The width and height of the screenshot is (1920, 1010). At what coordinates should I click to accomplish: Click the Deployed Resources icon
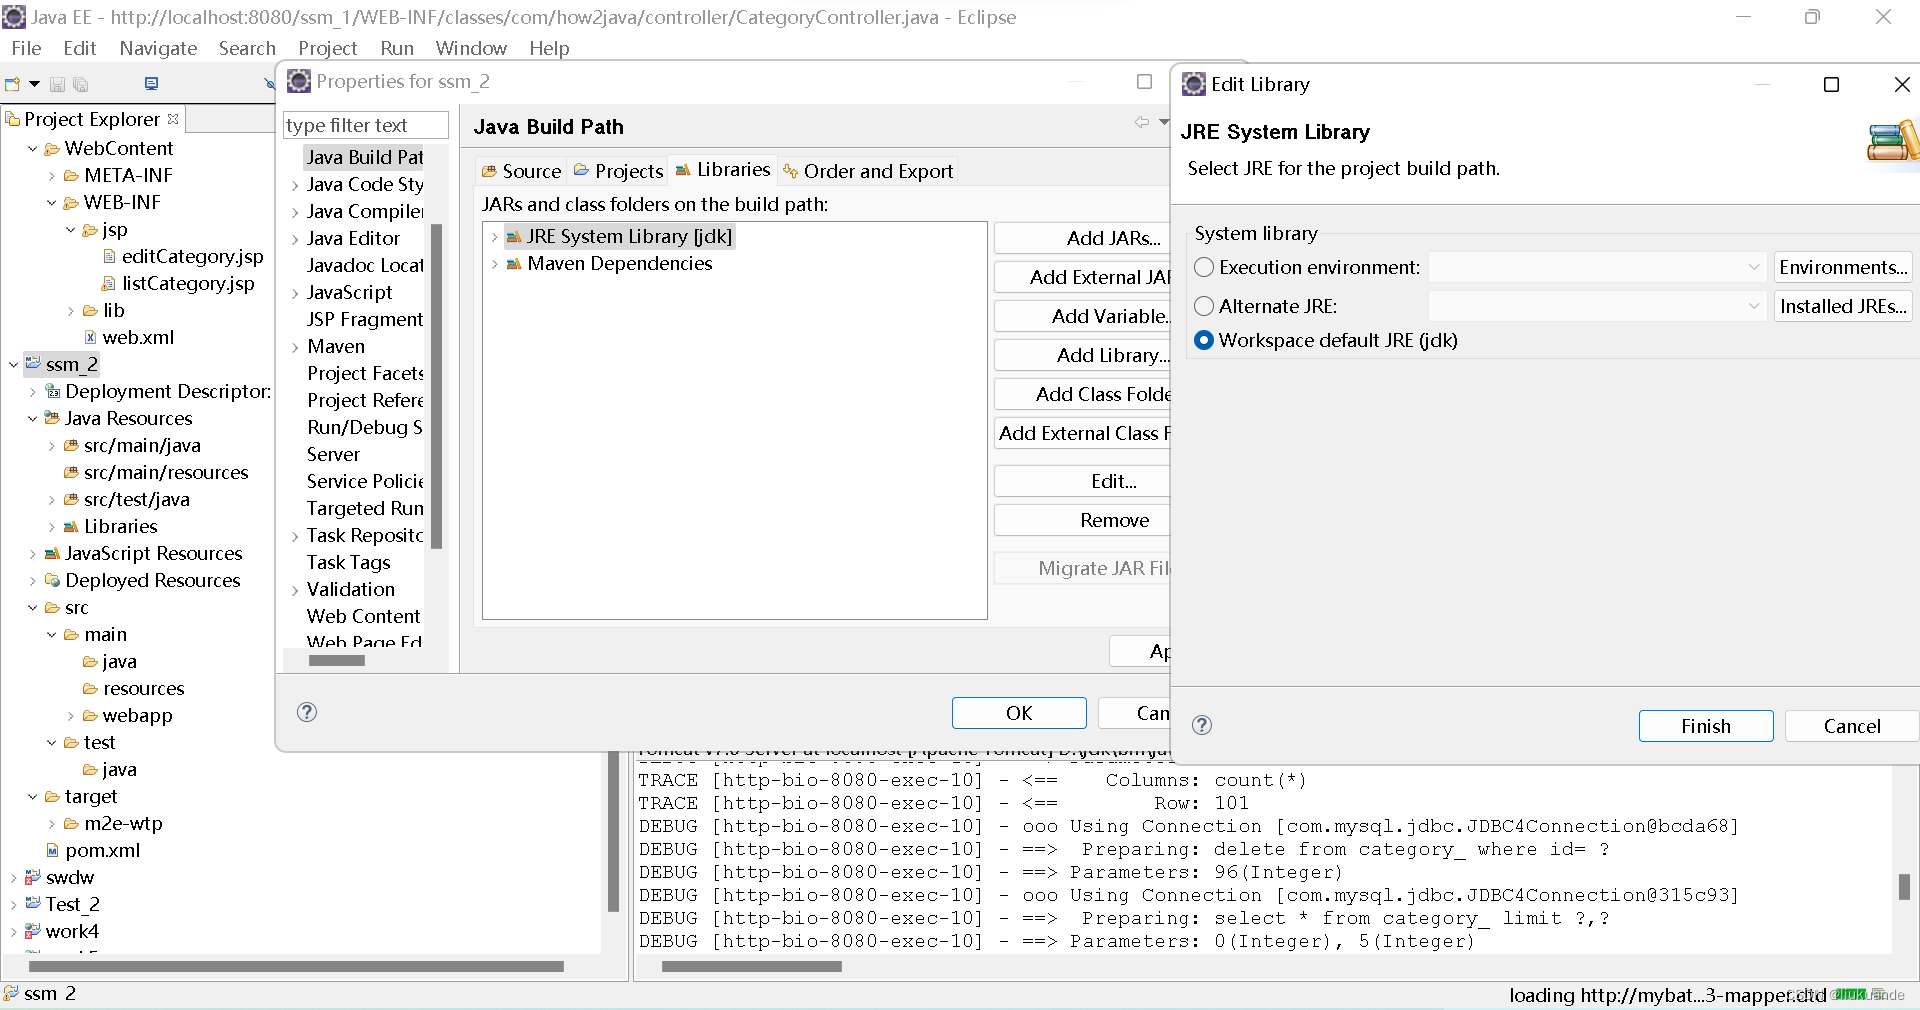pos(52,580)
